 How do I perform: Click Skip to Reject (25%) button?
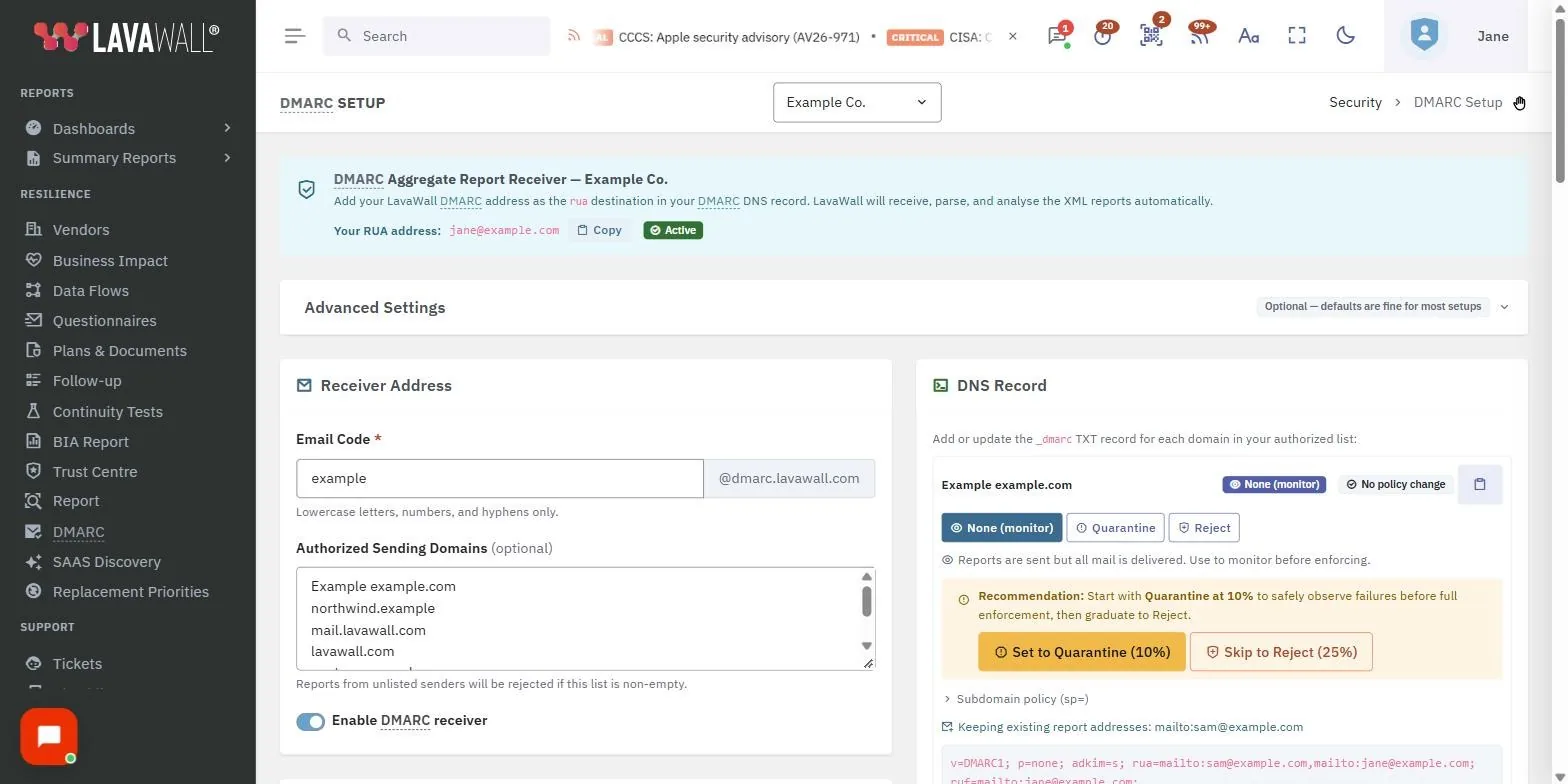click(1281, 652)
